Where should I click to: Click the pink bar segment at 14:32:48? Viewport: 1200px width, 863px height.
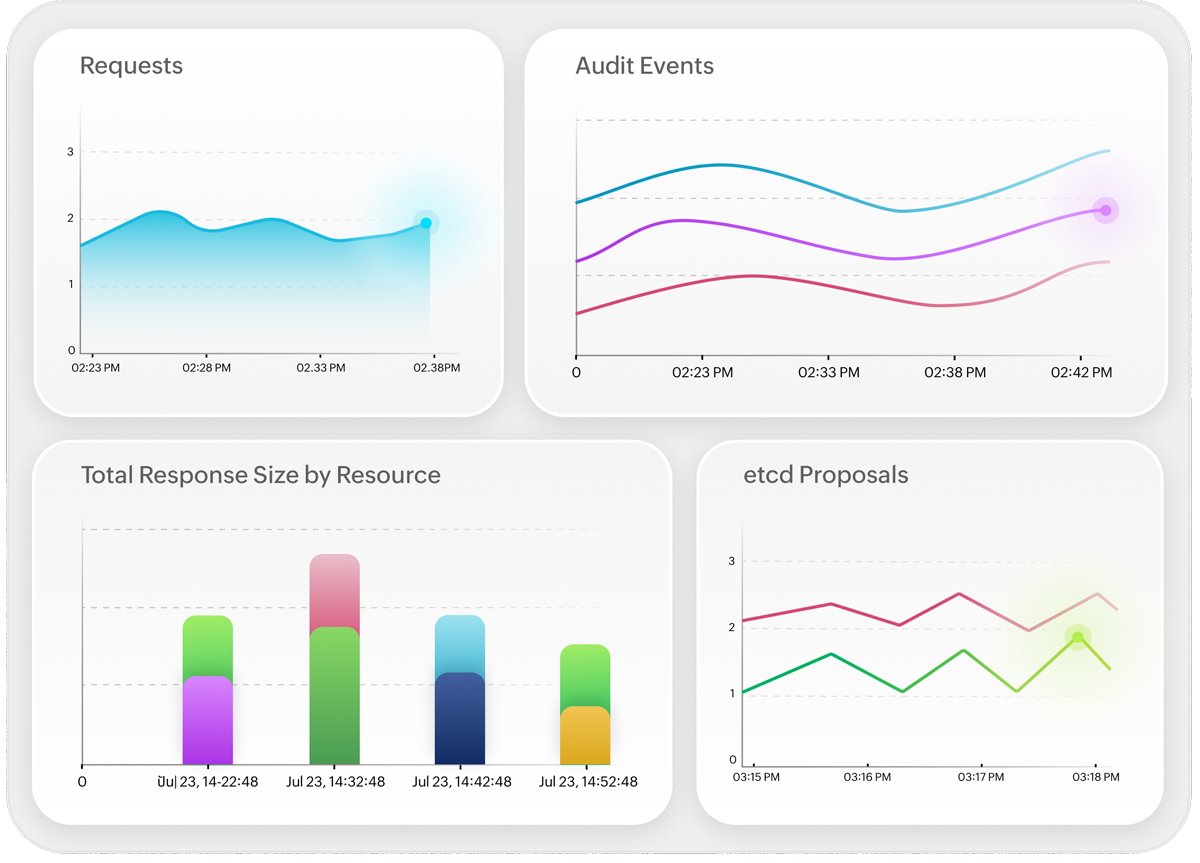(334, 590)
